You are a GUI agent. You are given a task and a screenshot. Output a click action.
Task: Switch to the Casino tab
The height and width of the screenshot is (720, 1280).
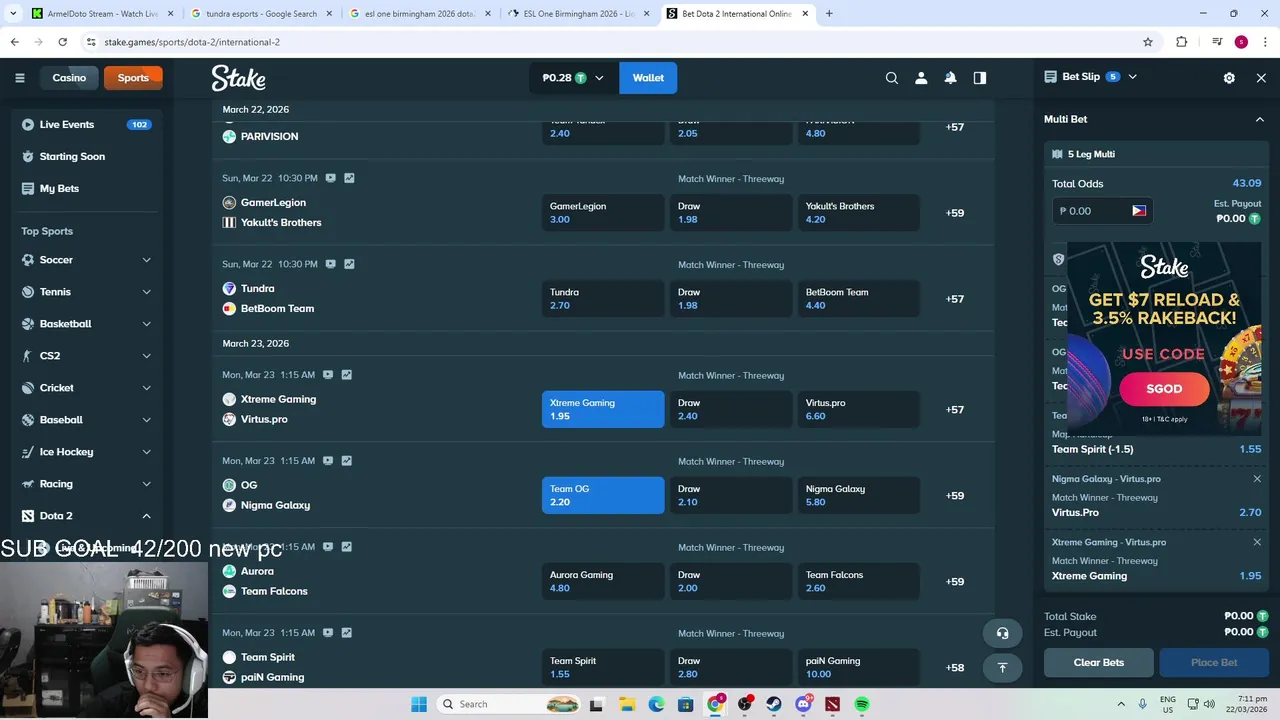tap(69, 78)
